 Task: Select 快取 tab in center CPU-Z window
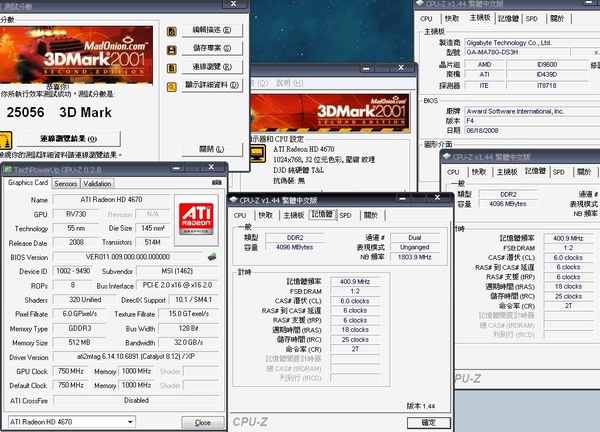266,215
